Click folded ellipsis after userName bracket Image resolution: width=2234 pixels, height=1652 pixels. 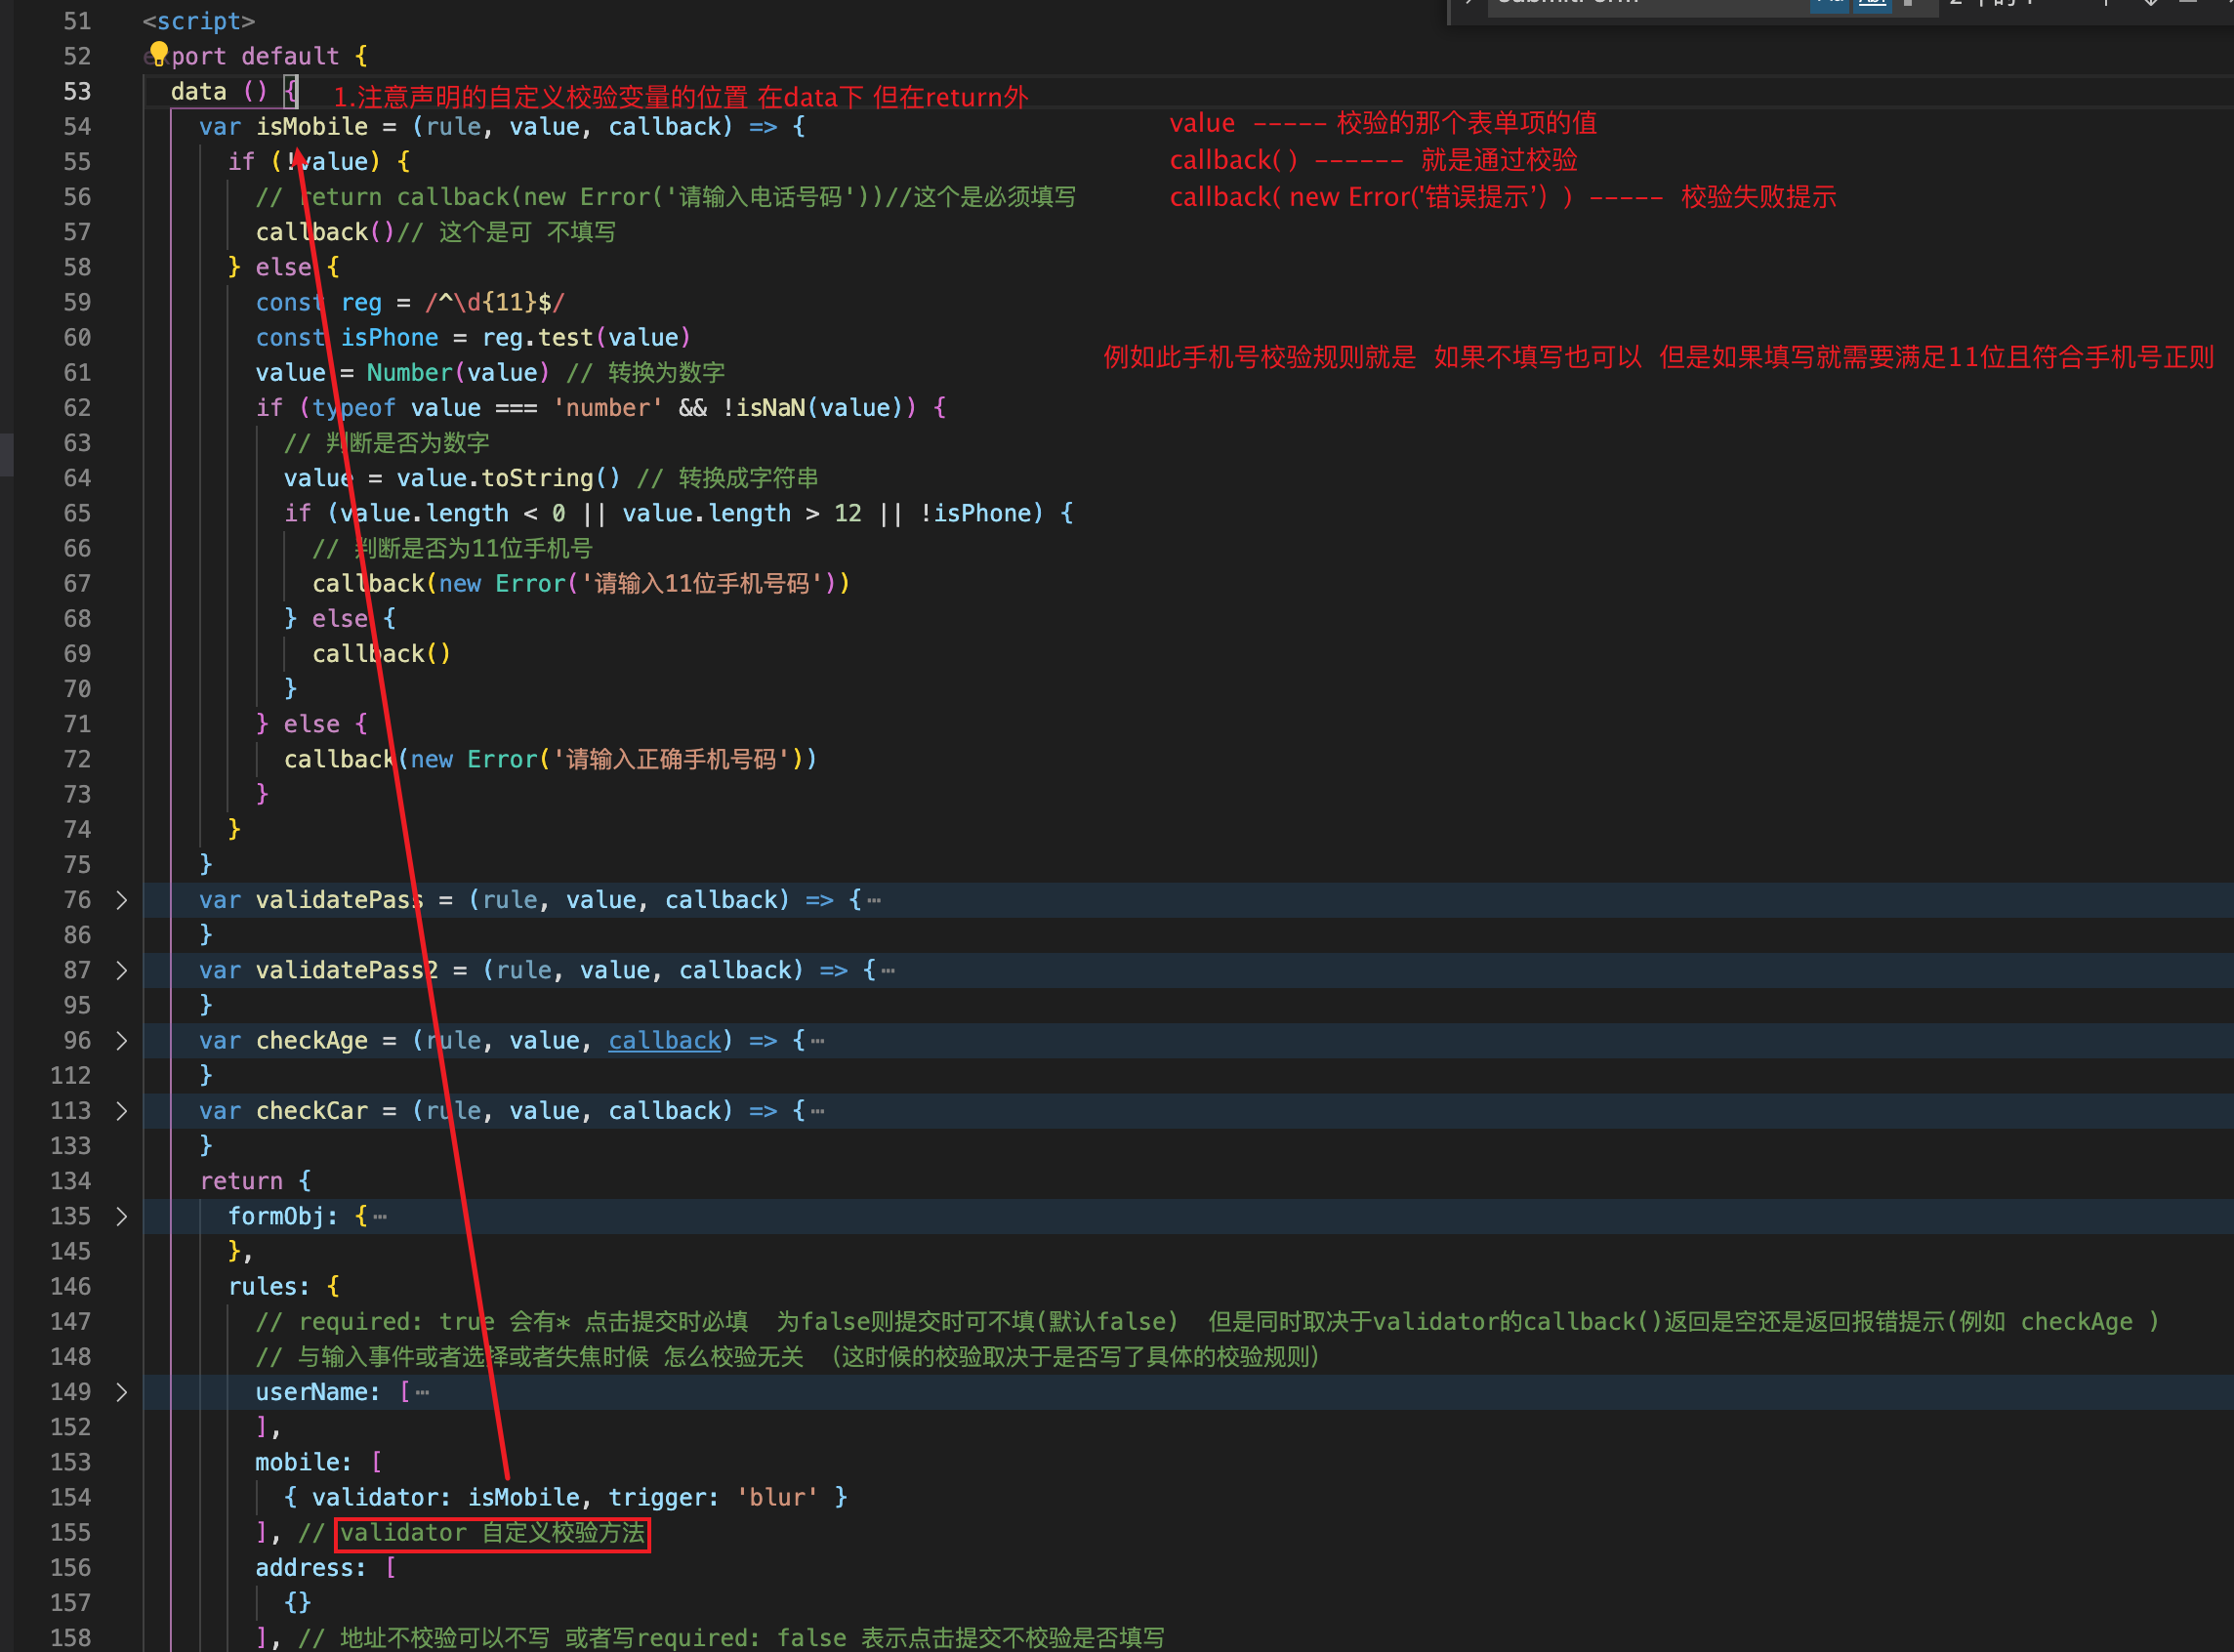pyautogui.click(x=423, y=1392)
